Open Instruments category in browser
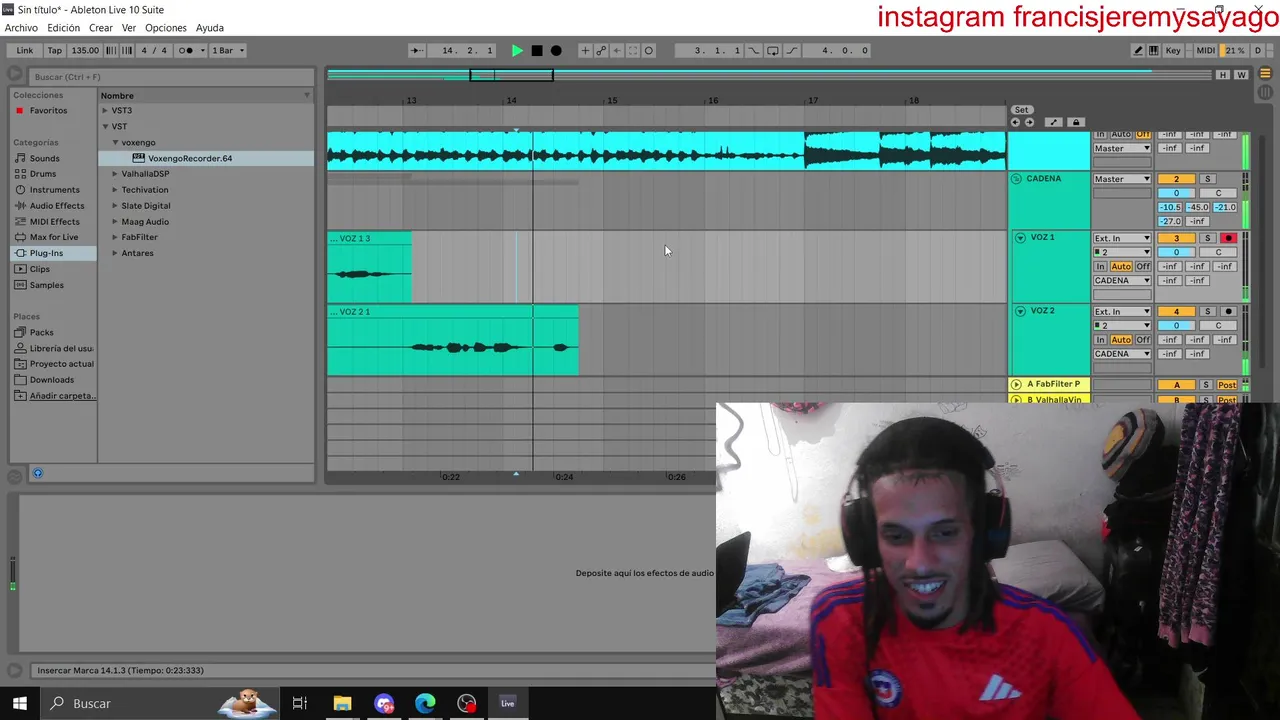 click(54, 190)
